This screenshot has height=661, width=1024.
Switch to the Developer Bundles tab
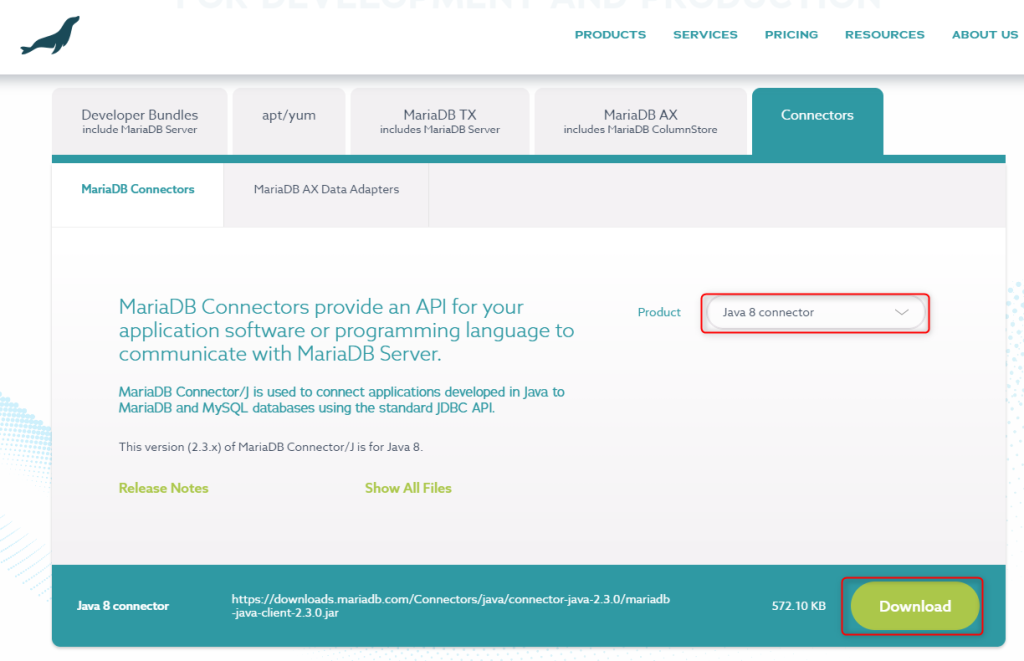[x=140, y=121]
